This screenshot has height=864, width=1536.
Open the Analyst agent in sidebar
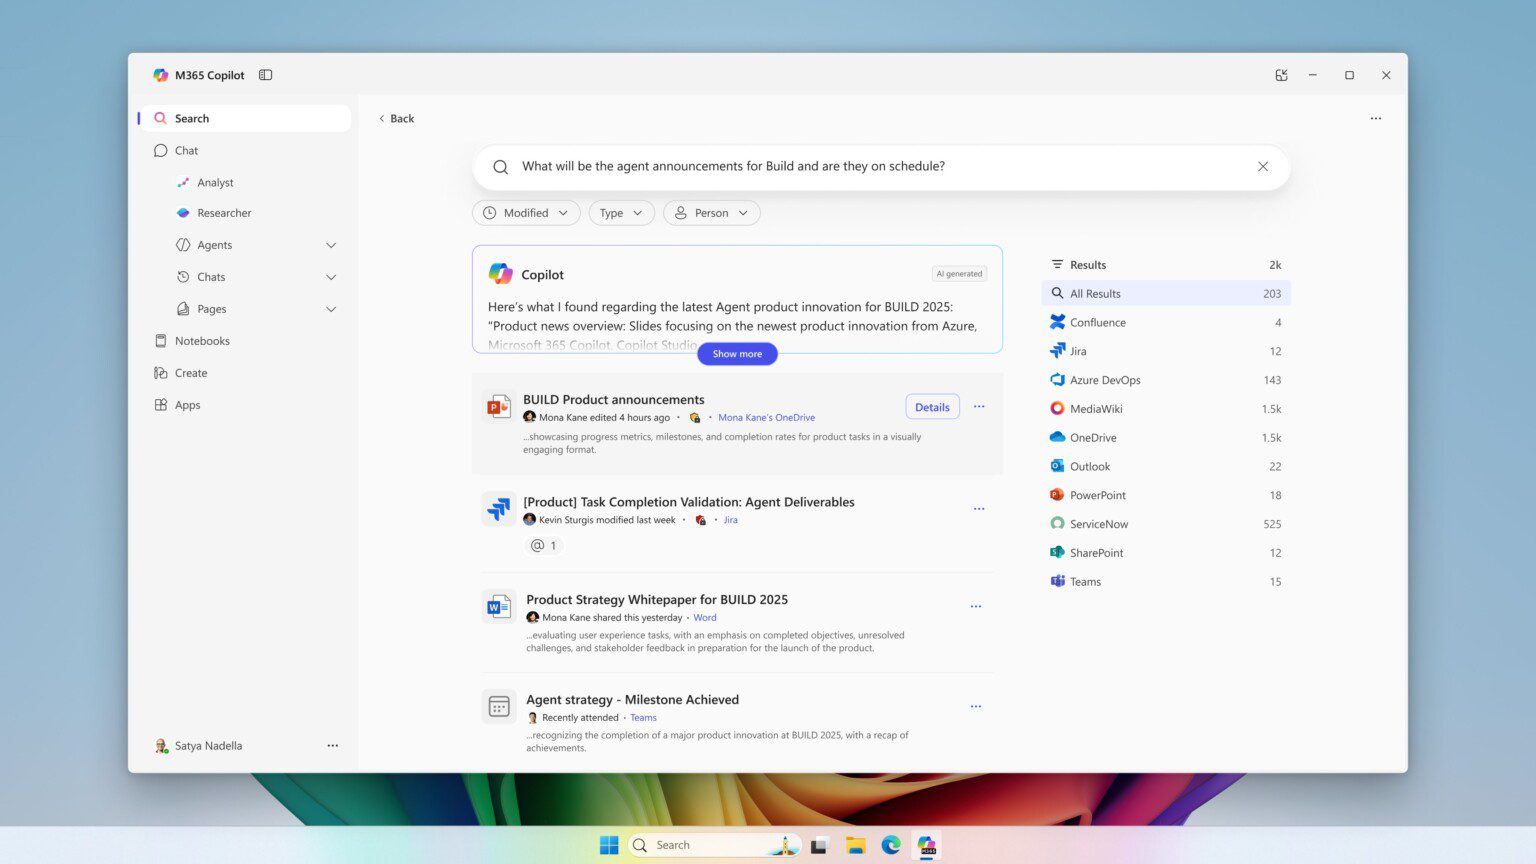click(x=215, y=183)
